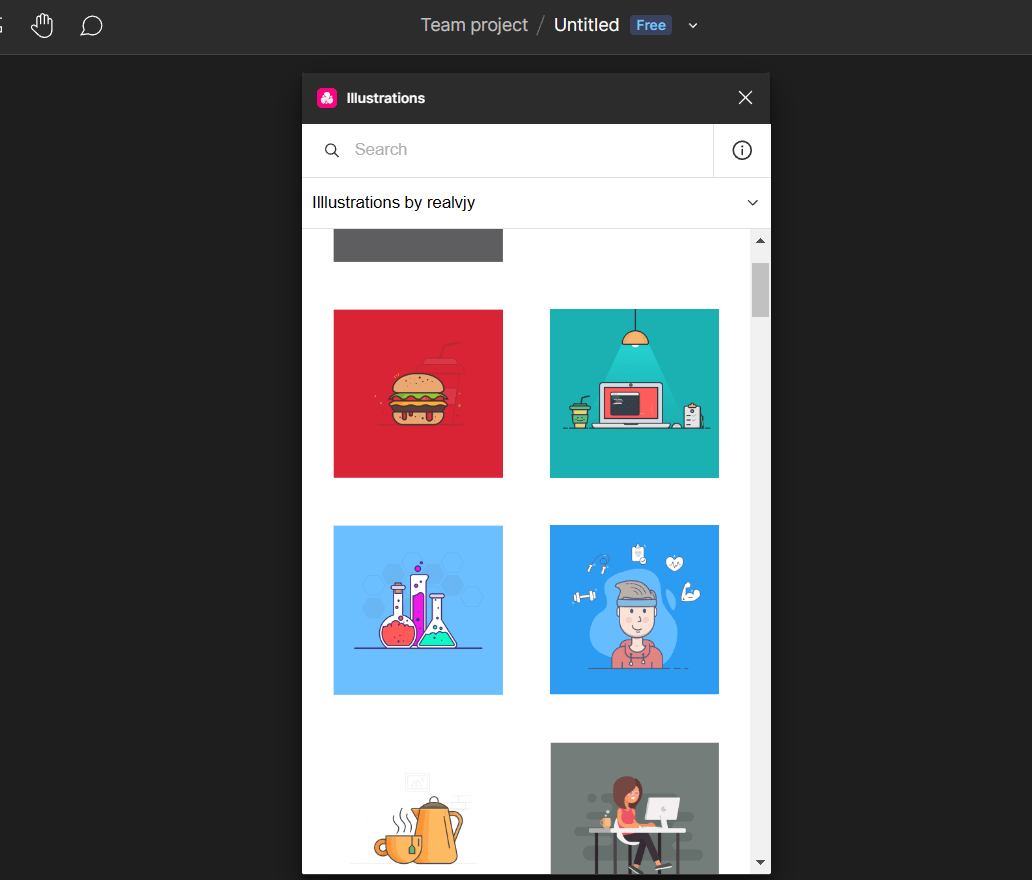The image size is (1032, 880).
Task: Select the Hand tool in the toolbar
Action: point(42,25)
